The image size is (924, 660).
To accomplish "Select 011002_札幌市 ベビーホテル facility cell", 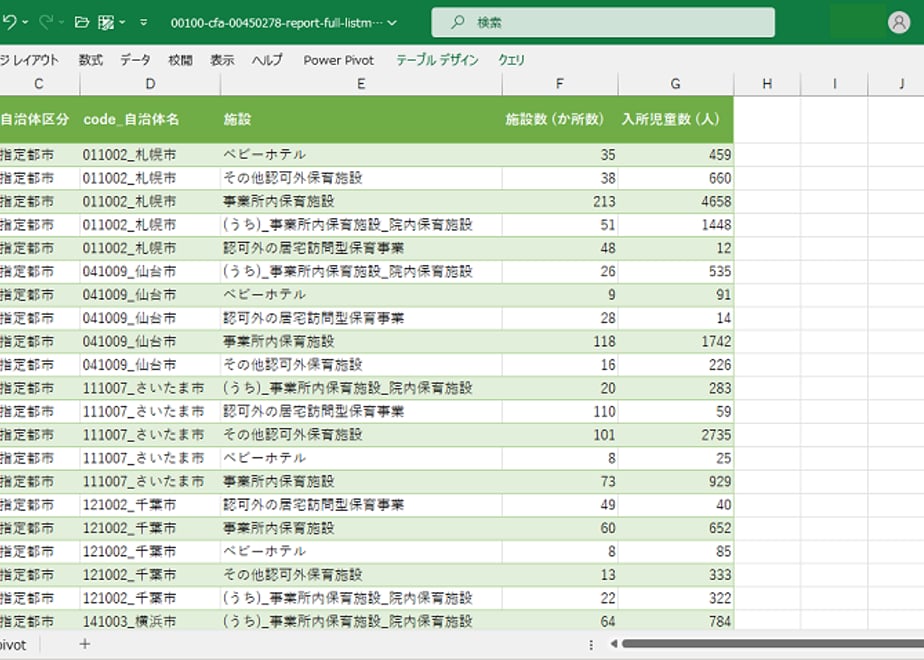I will (361, 154).
